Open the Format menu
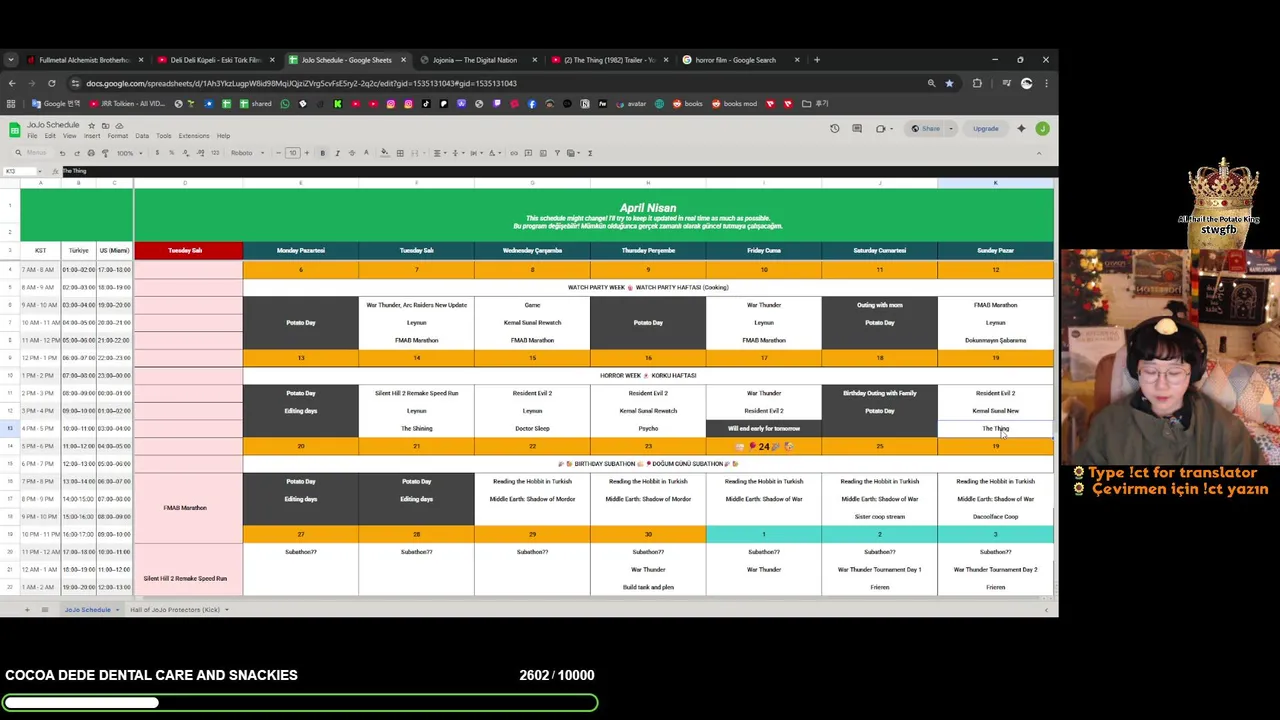The image size is (1280, 720). click(117, 136)
